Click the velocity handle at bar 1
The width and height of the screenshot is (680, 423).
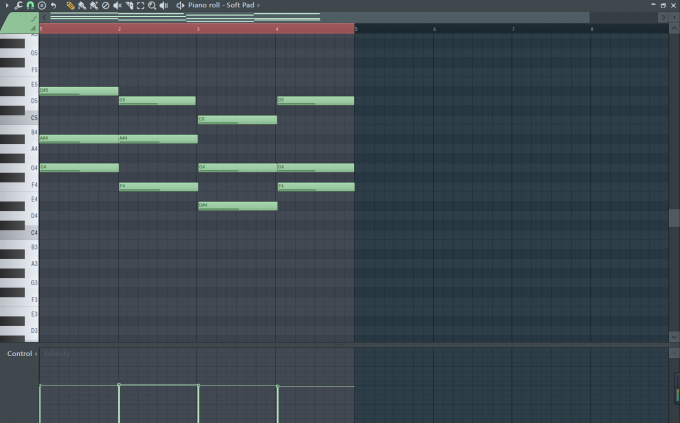pos(40,385)
